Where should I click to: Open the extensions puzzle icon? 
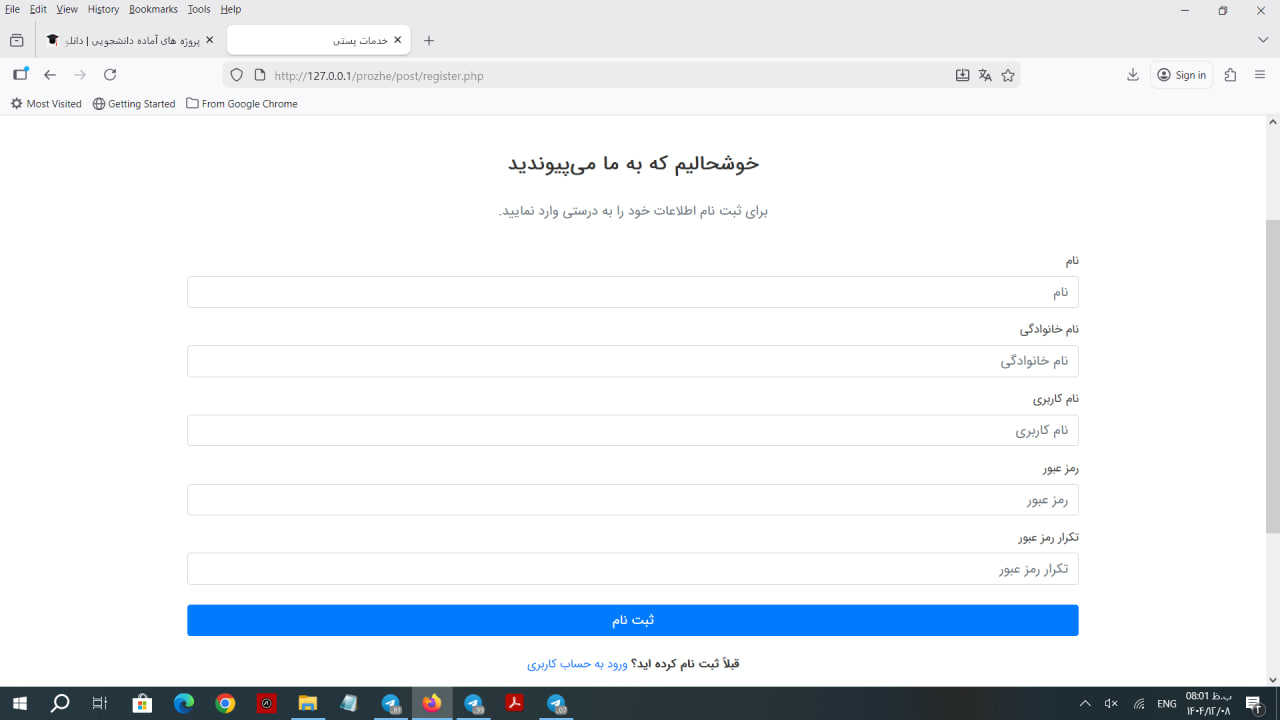[1230, 75]
